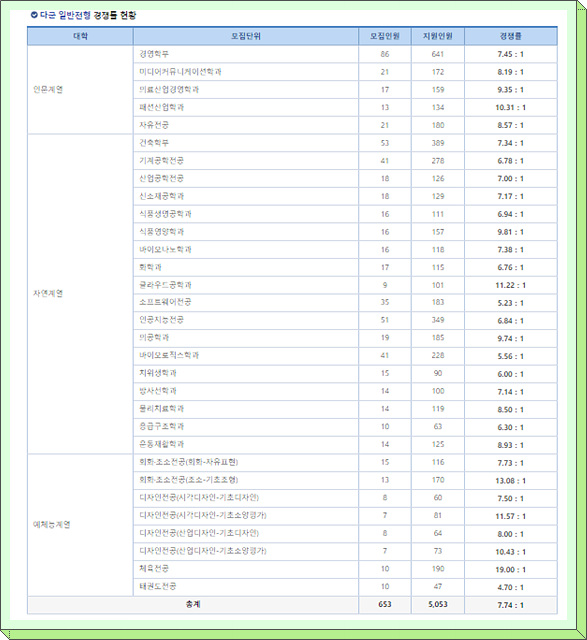Image resolution: width=587 pixels, height=640 pixels.
Task: Click the '응급구조학과' row name
Action: click(x=162, y=427)
